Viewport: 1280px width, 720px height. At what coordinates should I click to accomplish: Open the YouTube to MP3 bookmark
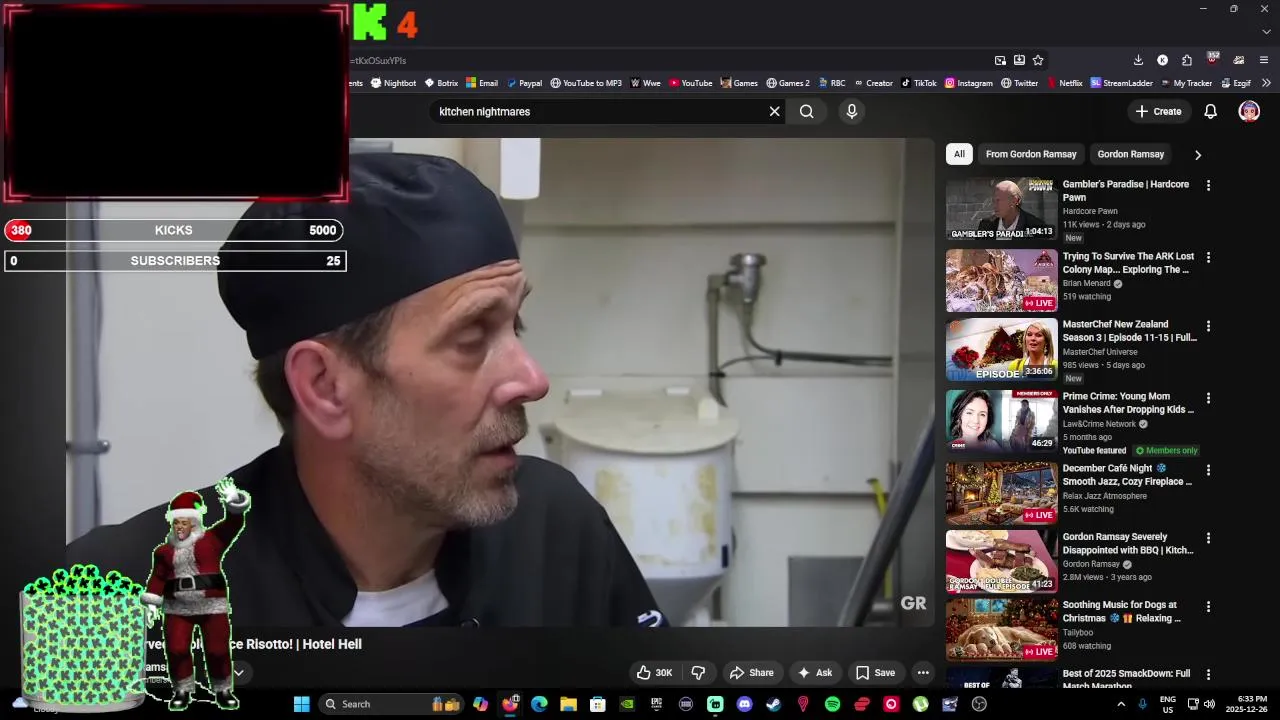(586, 83)
